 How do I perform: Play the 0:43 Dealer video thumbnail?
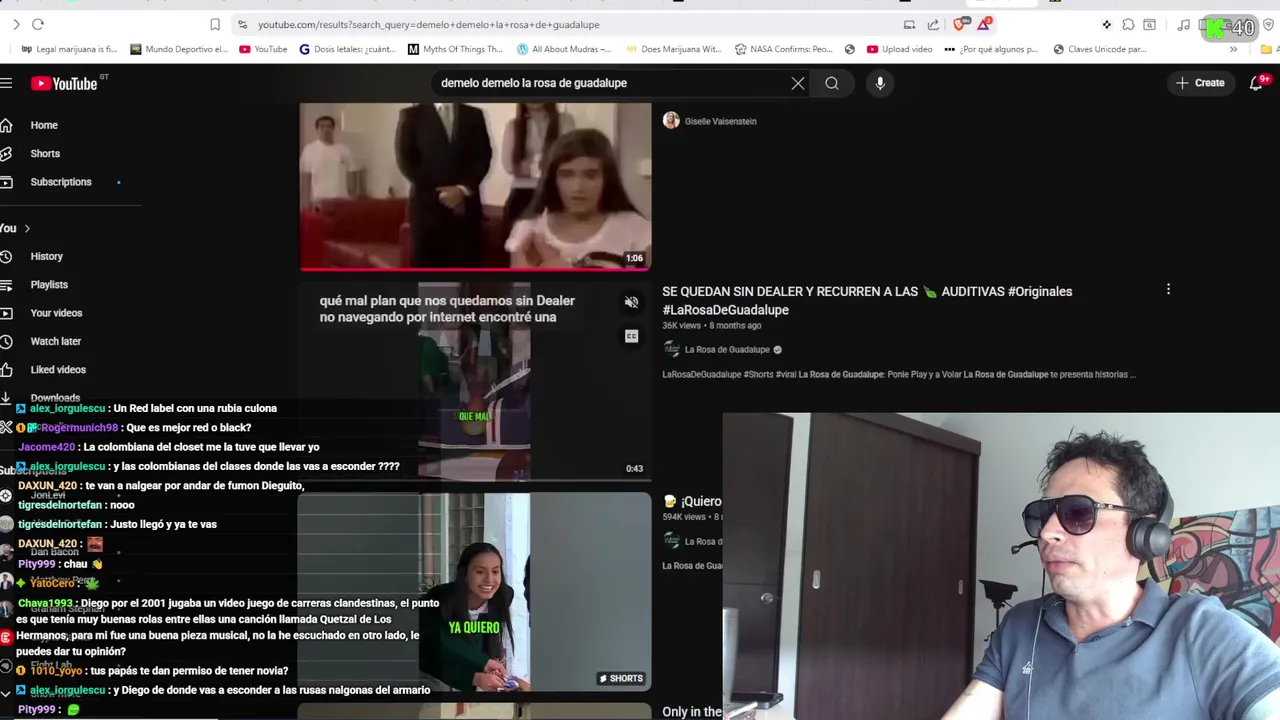(x=475, y=381)
